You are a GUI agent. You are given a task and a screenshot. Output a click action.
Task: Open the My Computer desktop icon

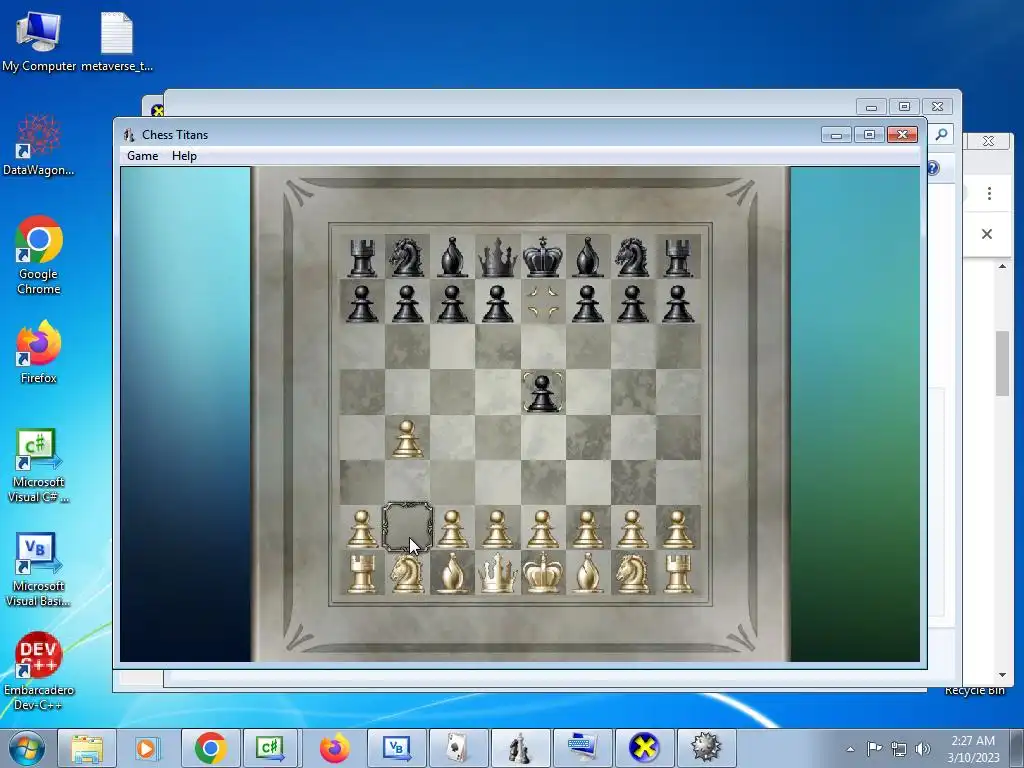tap(39, 42)
